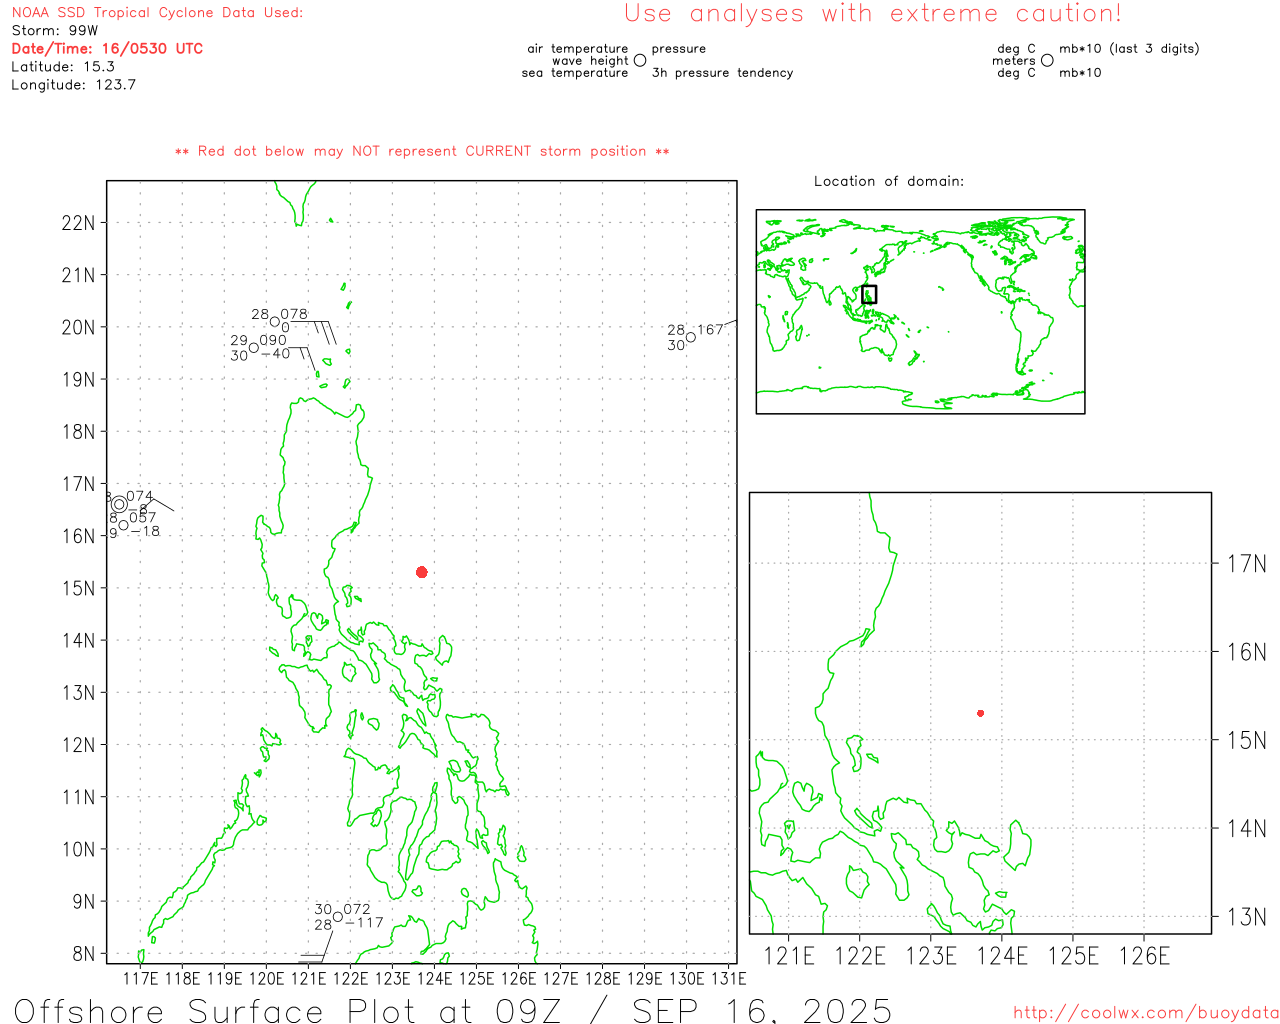Click the '131E' longitude axis label

click(729, 979)
